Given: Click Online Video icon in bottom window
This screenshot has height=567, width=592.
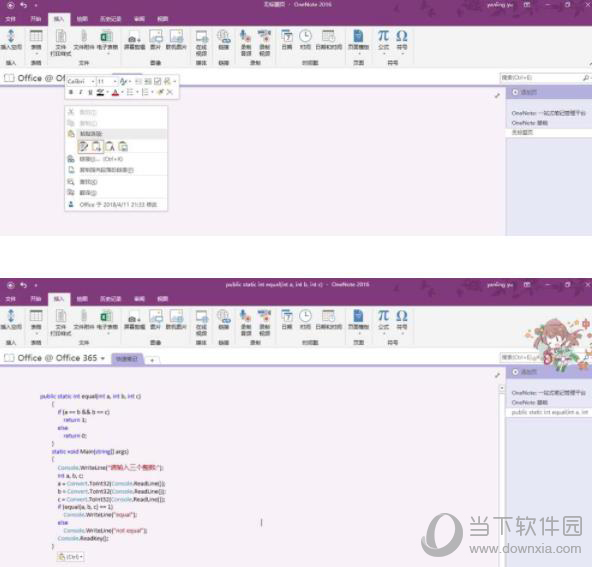Looking at the screenshot, I should pyautogui.click(x=201, y=316).
